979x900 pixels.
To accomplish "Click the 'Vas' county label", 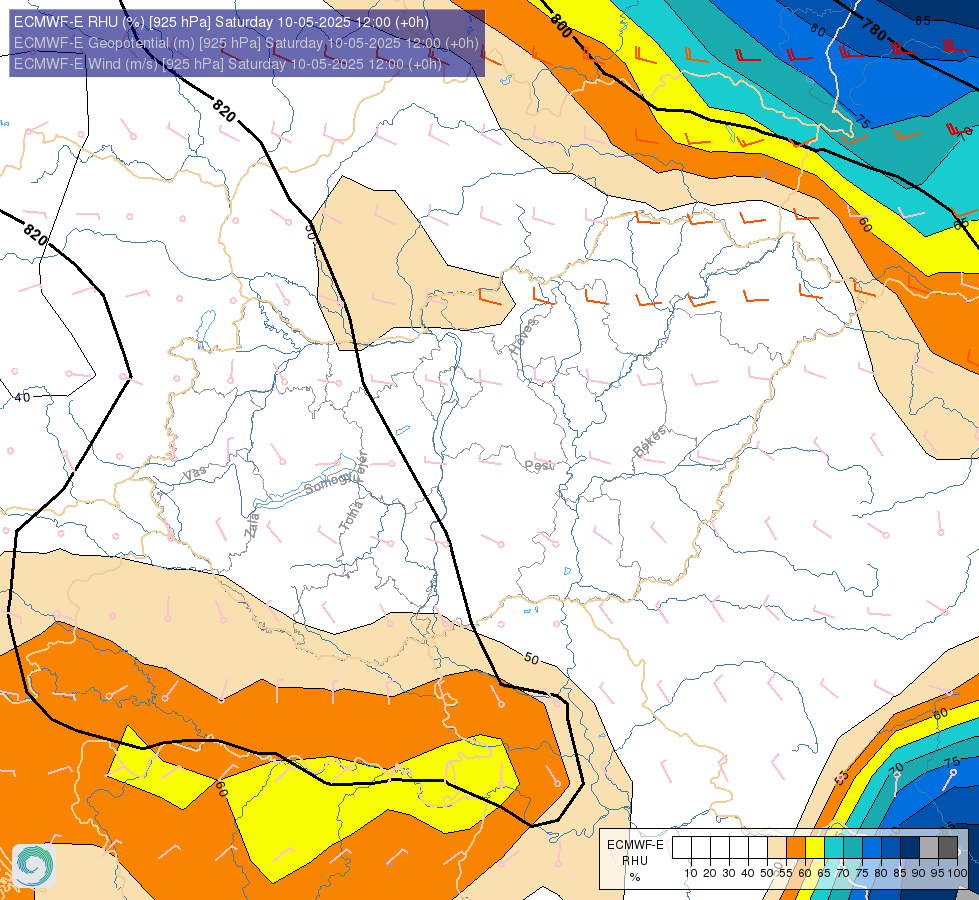I will (194, 473).
